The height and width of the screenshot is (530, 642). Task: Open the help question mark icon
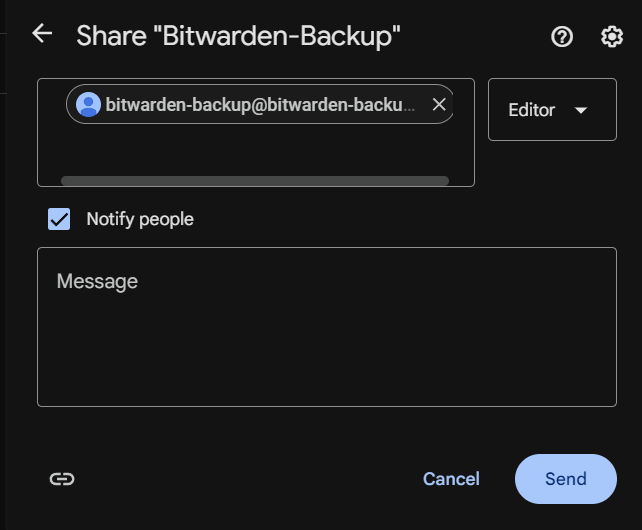tap(562, 37)
